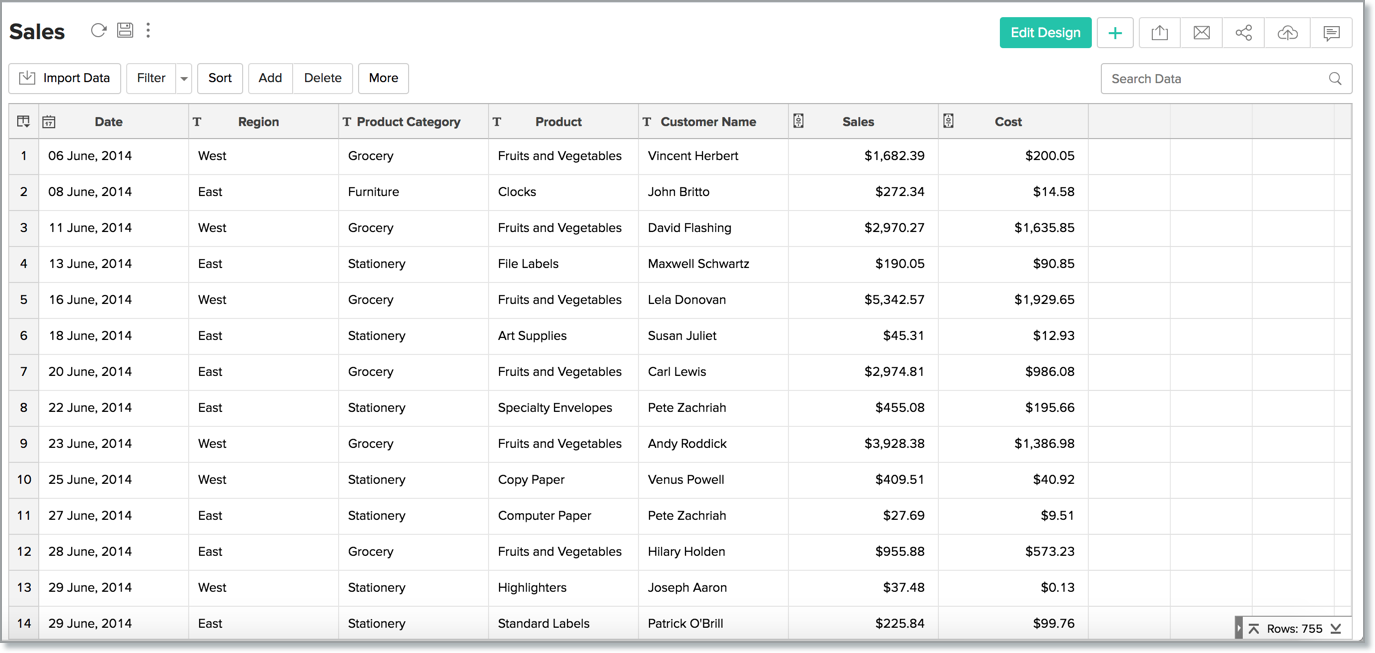The height and width of the screenshot is (653, 1375).
Task: Click the Edit Design button
Action: point(1045,33)
